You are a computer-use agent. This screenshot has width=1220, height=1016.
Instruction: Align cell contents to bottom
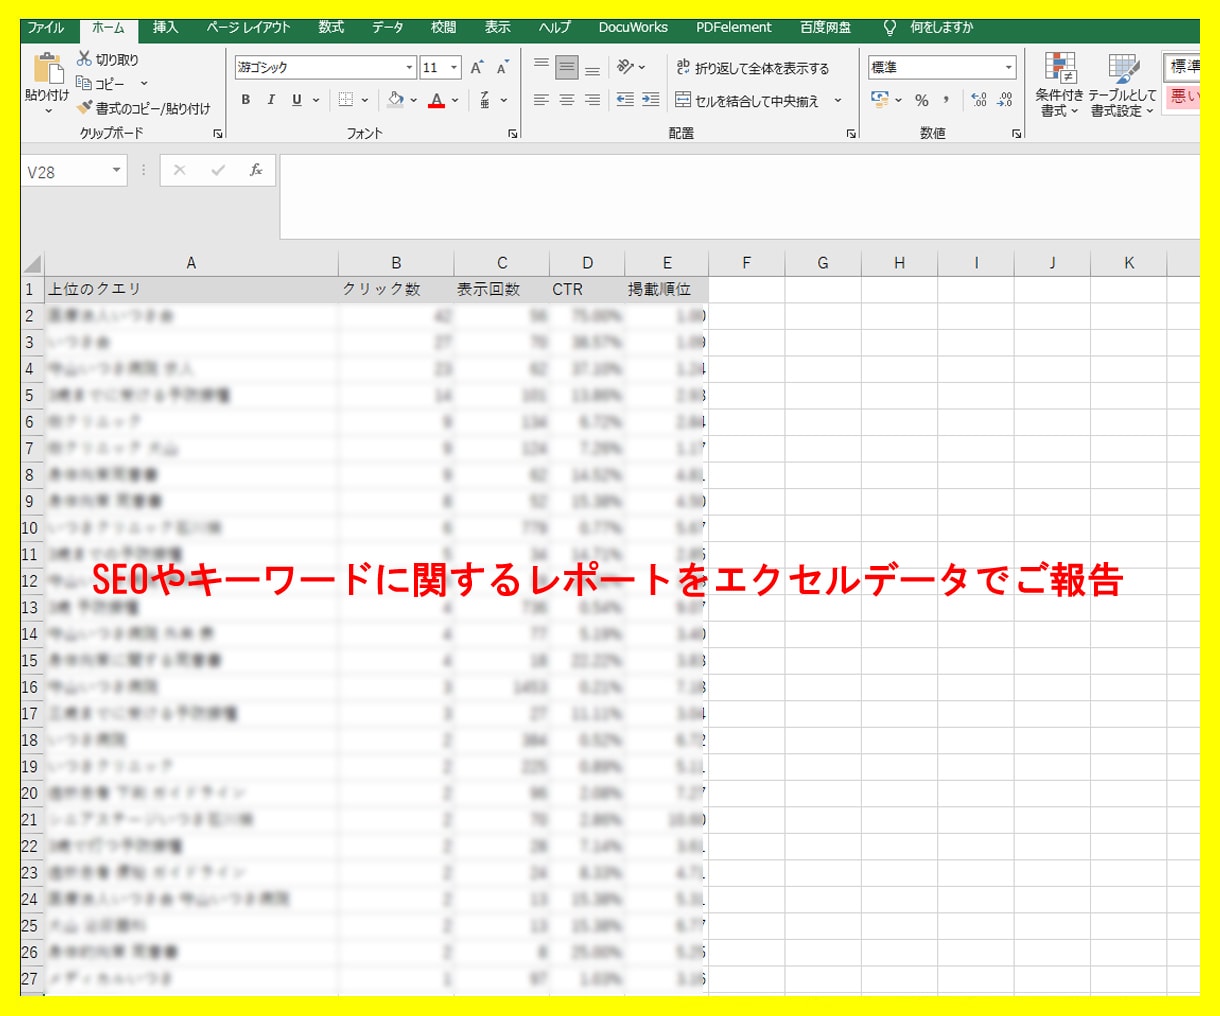[592, 68]
